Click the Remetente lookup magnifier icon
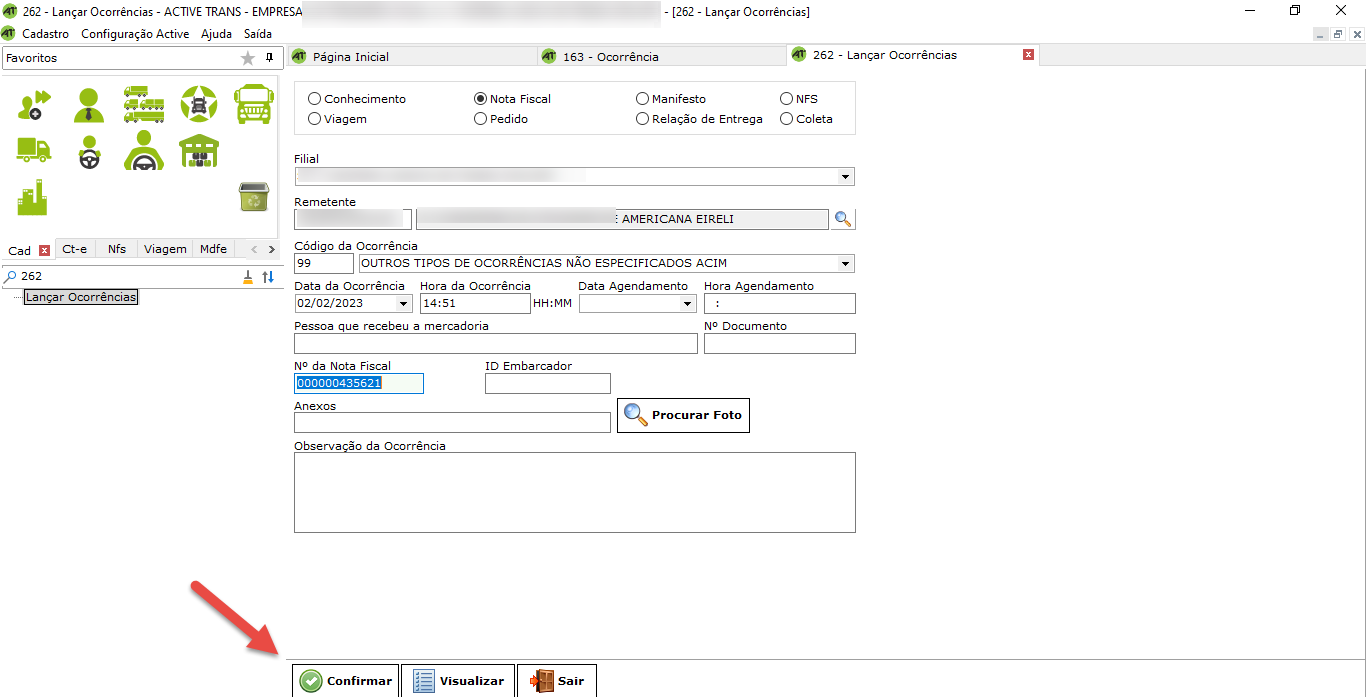Screen dimensions: 1366x697 coord(843,219)
